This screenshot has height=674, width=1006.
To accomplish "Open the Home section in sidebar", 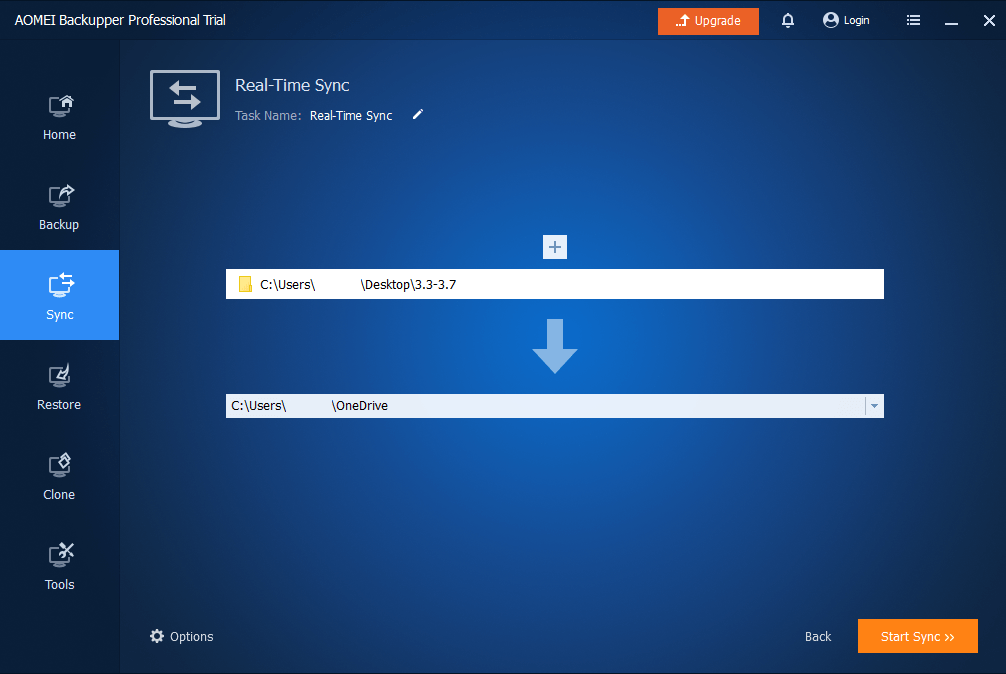I will tap(59, 116).
